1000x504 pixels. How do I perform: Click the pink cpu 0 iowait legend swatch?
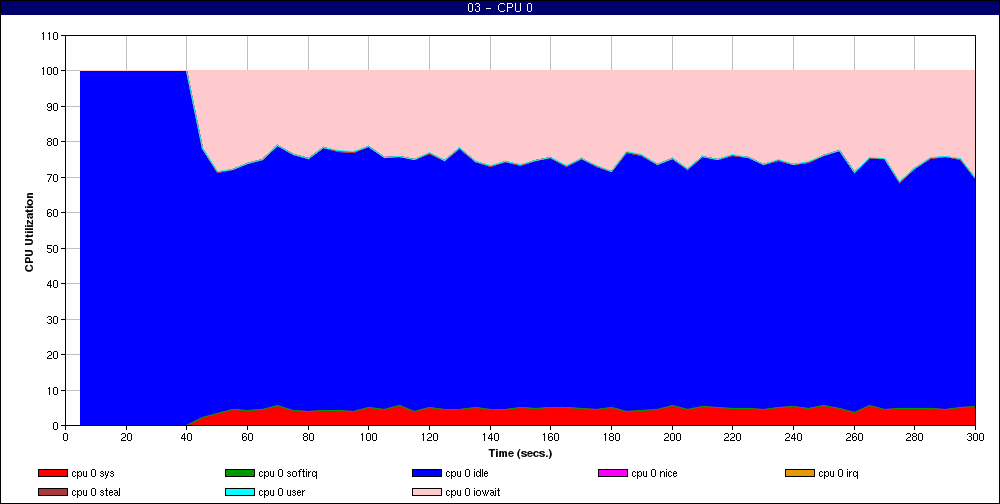tap(427, 493)
